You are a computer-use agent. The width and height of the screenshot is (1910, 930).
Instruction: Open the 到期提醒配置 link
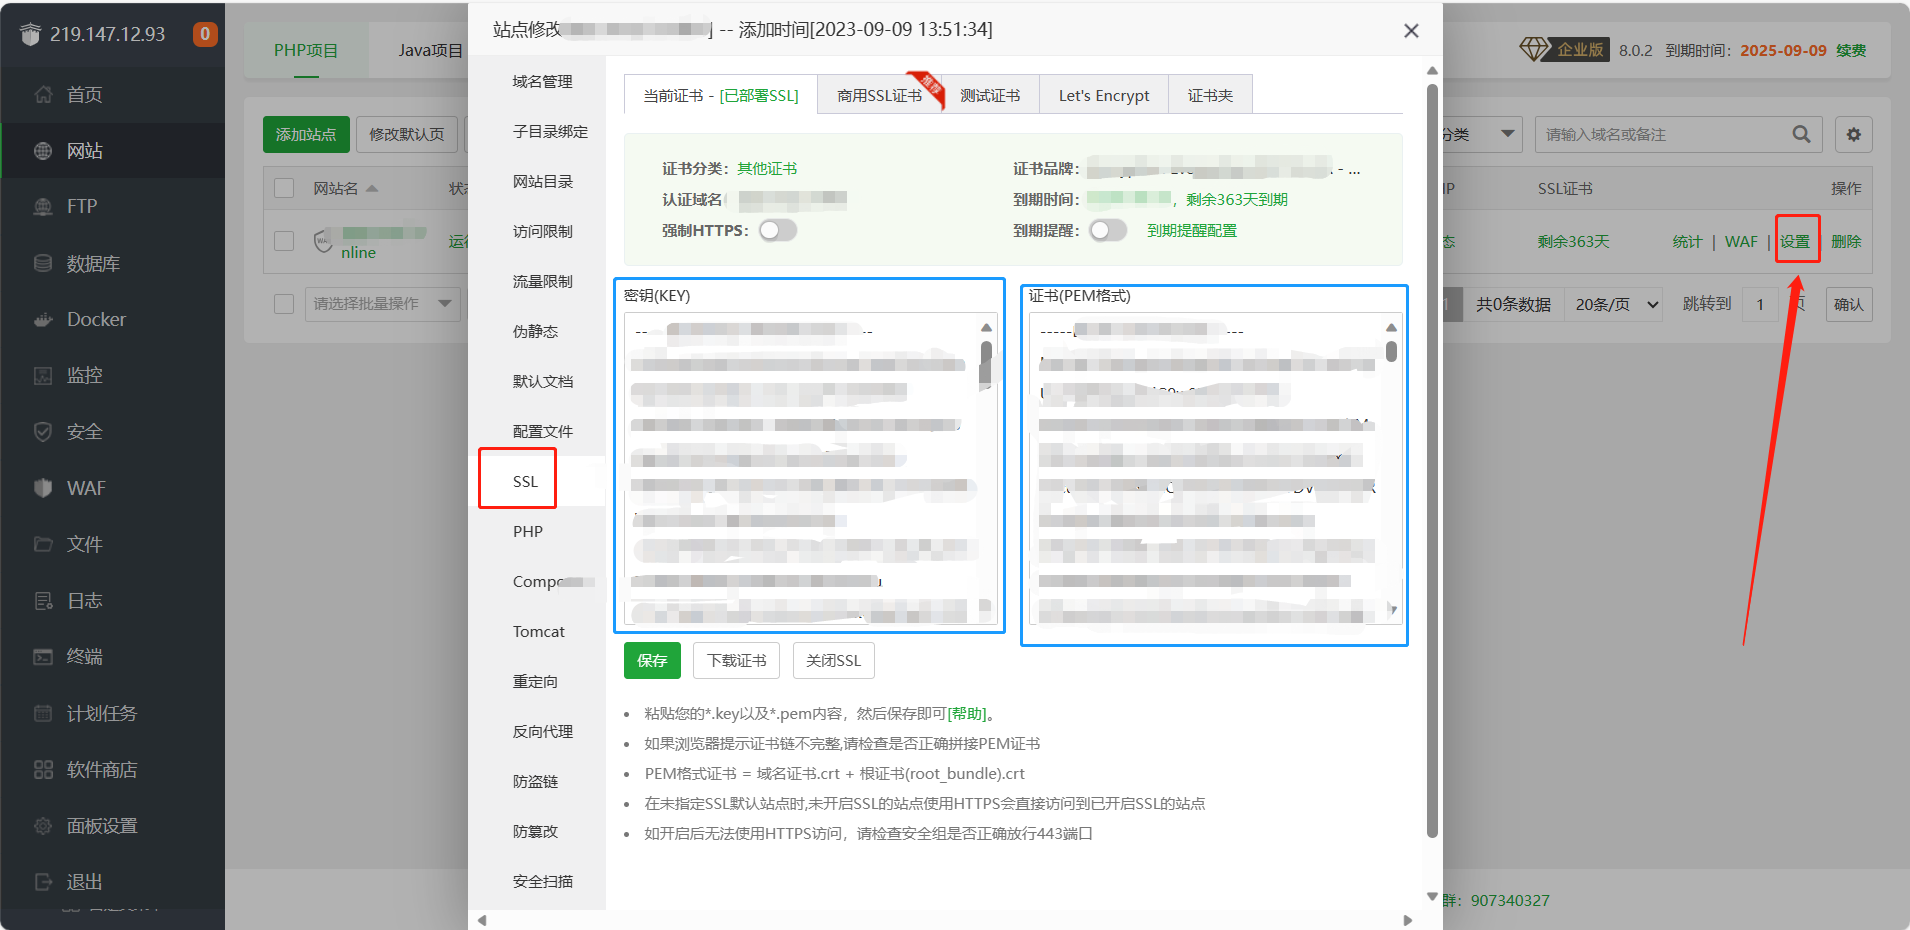pyautogui.click(x=1192, y=231)
